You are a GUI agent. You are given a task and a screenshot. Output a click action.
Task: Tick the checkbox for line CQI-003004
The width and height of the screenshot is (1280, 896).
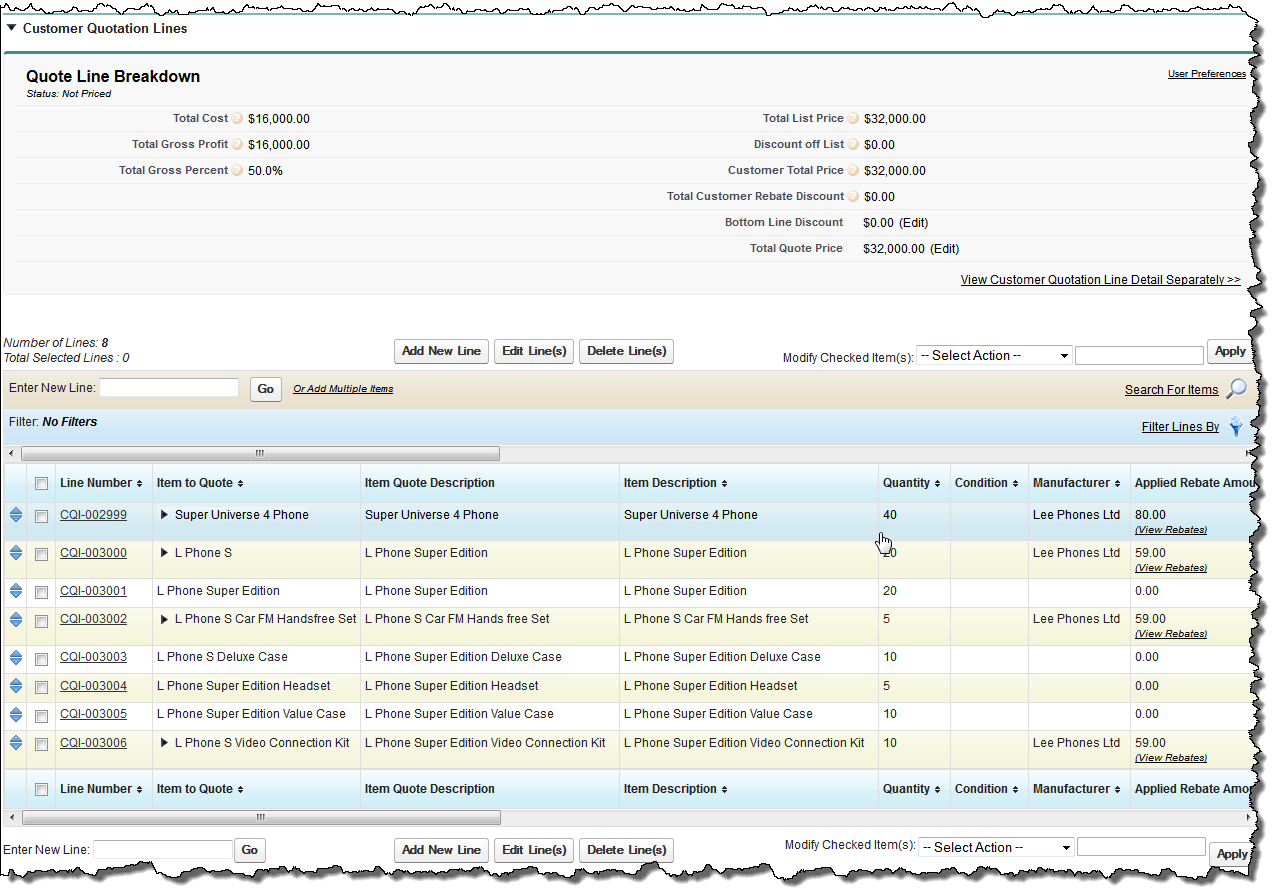(41, 688)
